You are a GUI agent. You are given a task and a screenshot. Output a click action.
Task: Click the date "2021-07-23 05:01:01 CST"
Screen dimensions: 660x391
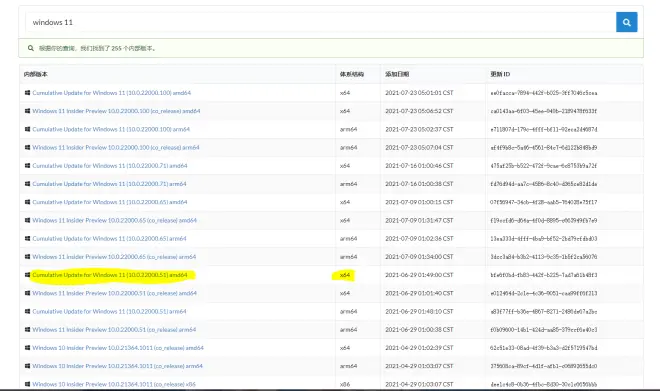(x=419, y=93)
